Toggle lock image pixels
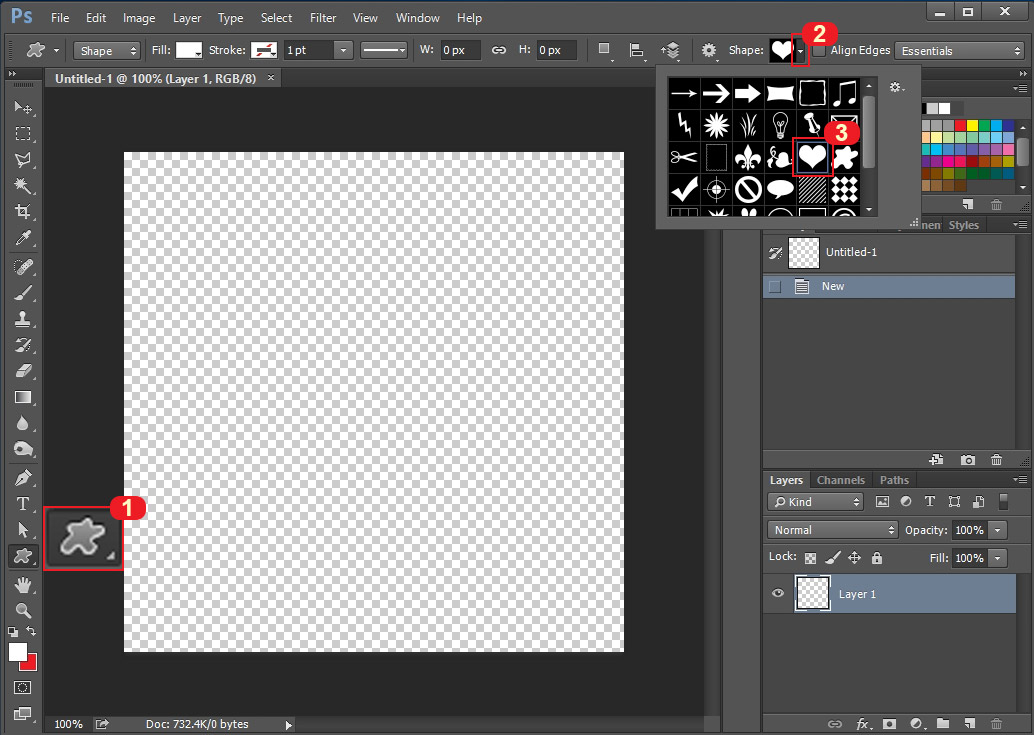1034x735 pixels. (x=833, y=558)
